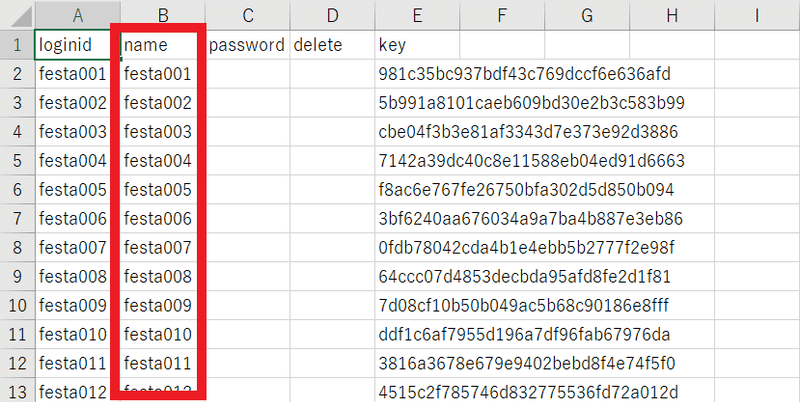Click the column C header
This screenshot has width=800, height=402.
coord(247,16)
